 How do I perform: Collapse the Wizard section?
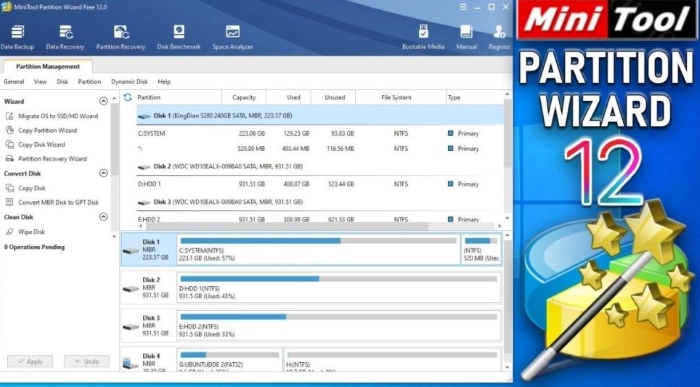104,101
